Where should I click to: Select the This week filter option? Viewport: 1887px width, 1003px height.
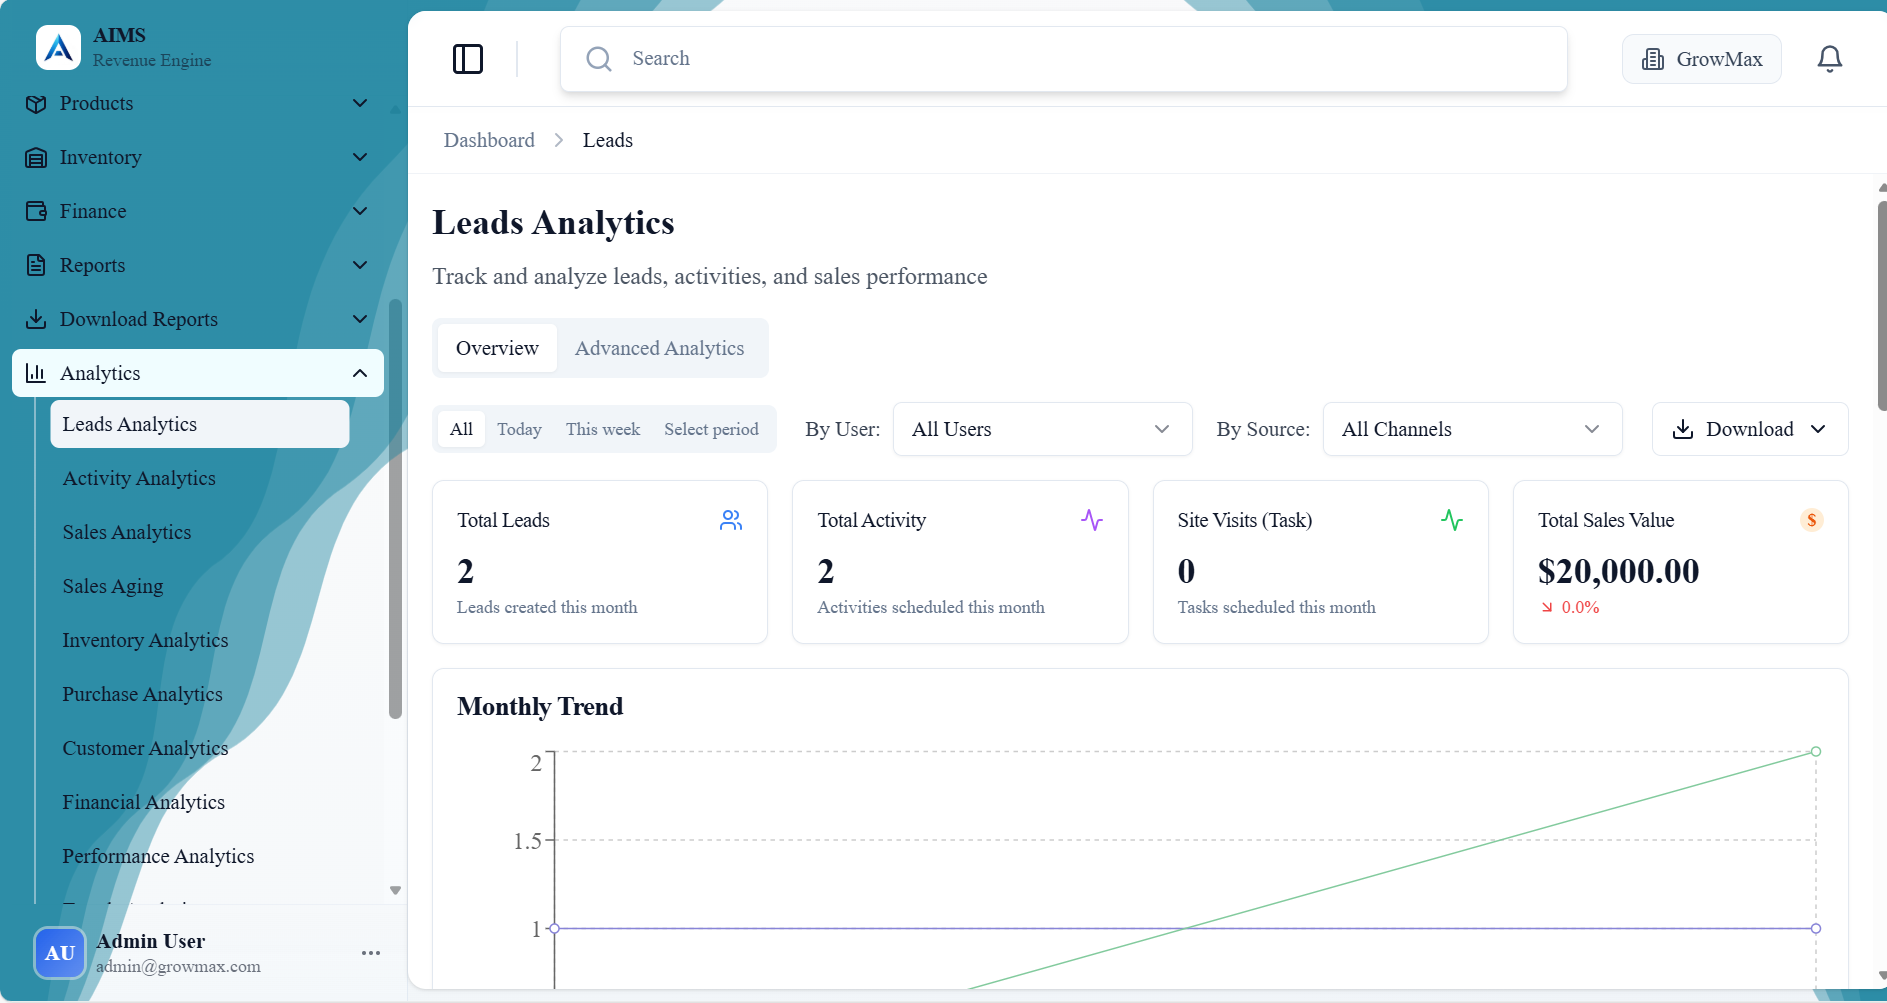[x=602, y=429]
